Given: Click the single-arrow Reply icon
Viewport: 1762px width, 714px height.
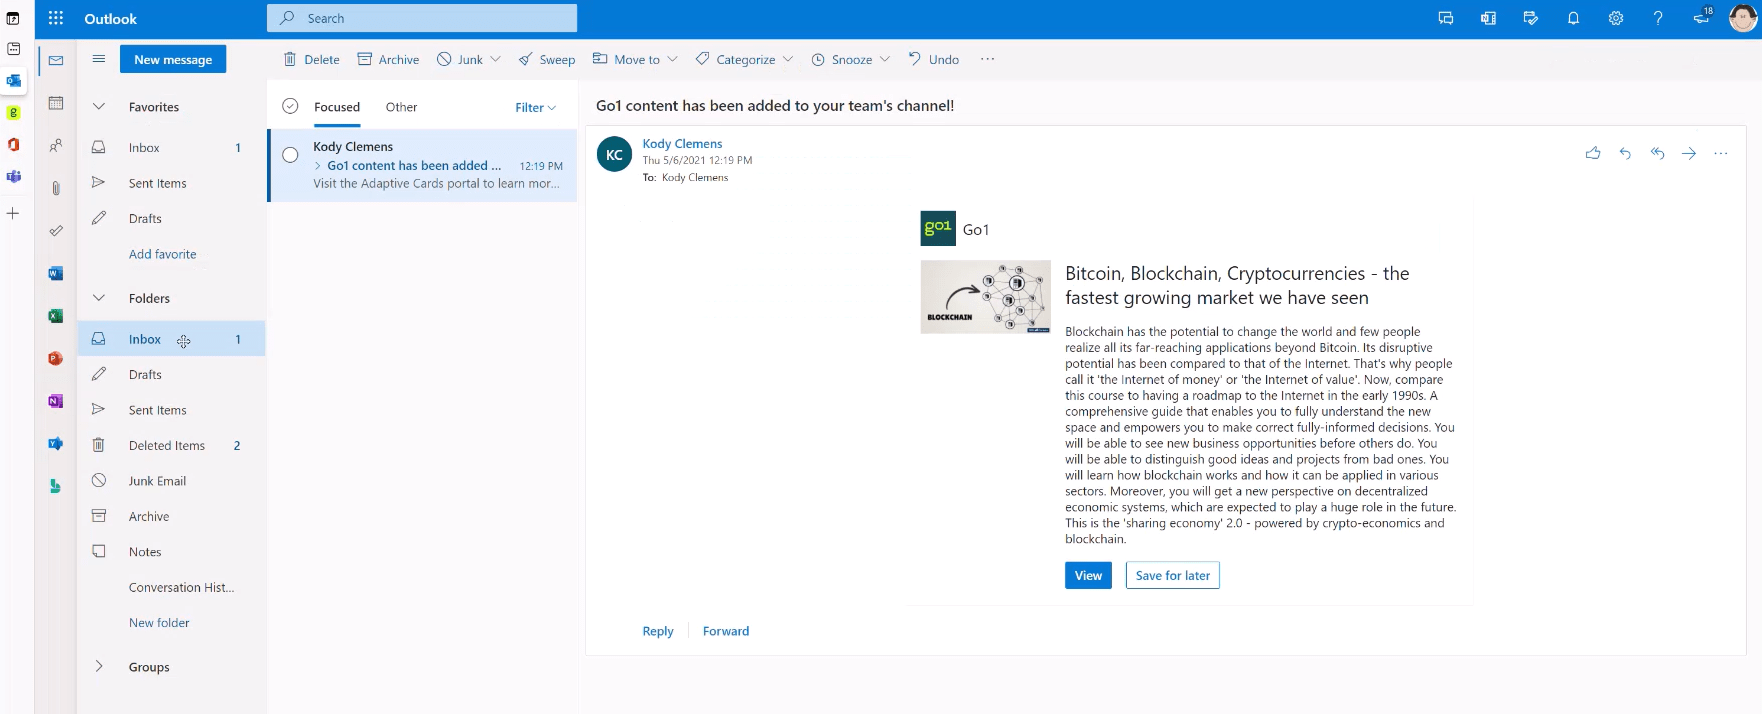Looking at the screenshot, I should [1625, 153].
